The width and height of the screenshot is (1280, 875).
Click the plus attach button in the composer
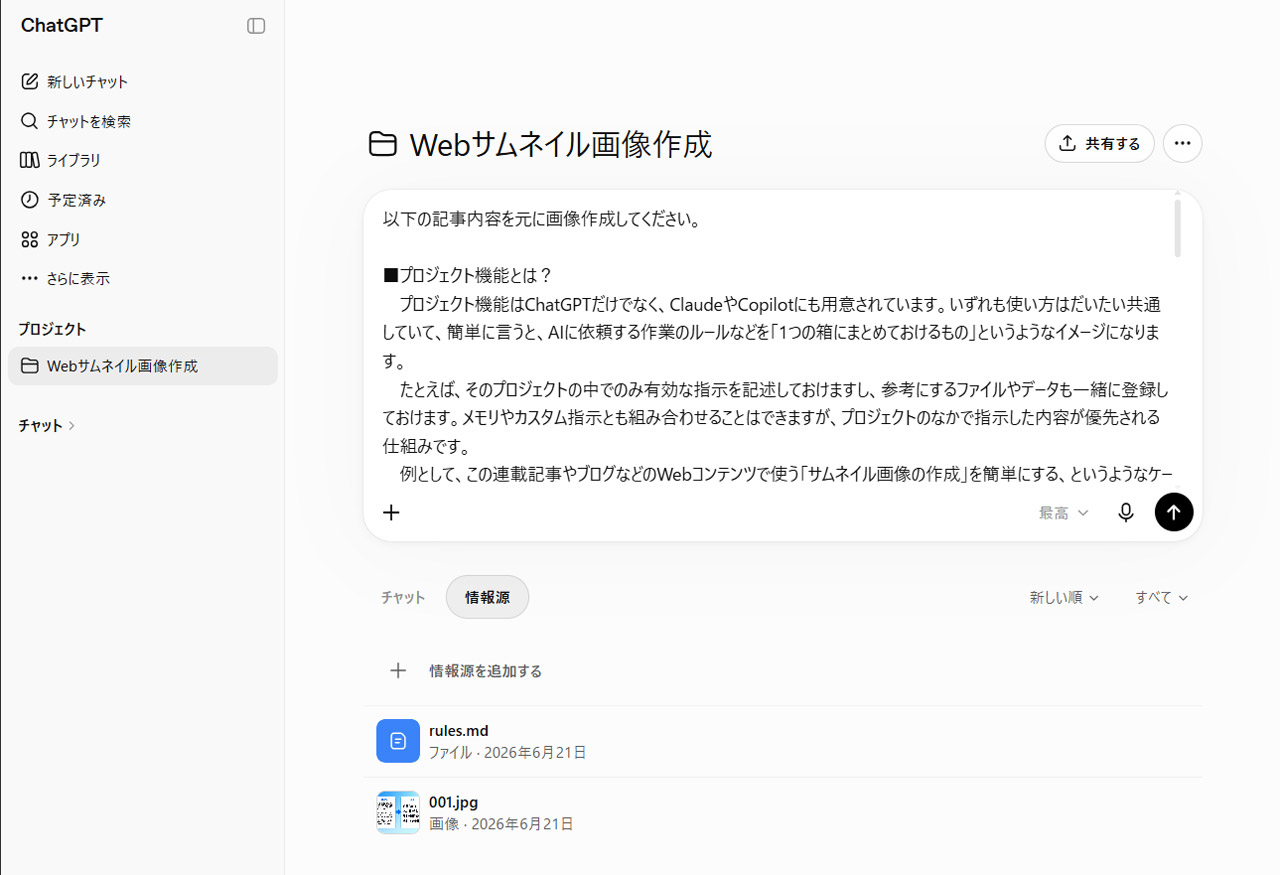click(x=391, y=512)
